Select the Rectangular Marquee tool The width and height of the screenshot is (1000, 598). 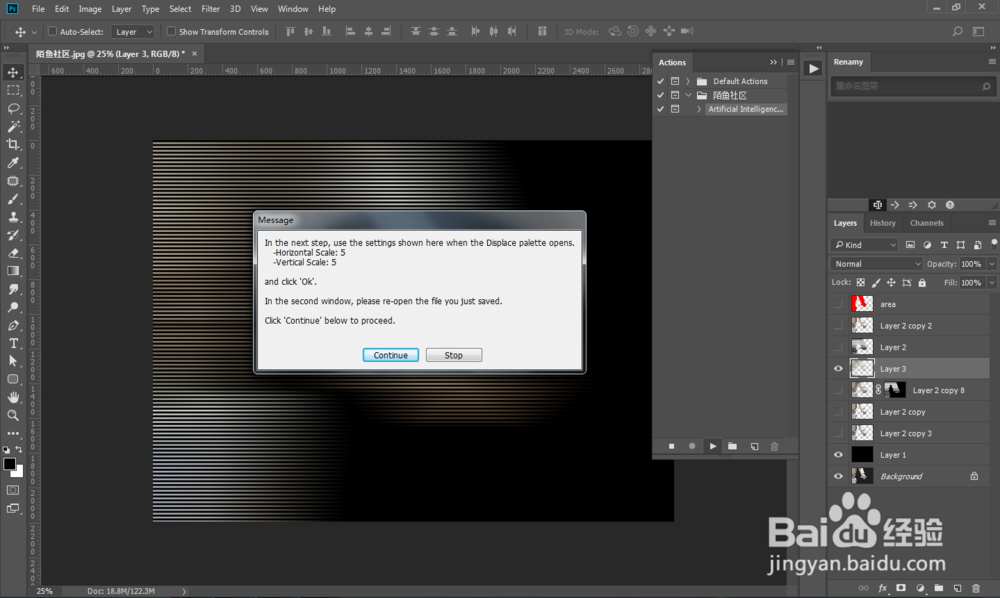point(13,90)
